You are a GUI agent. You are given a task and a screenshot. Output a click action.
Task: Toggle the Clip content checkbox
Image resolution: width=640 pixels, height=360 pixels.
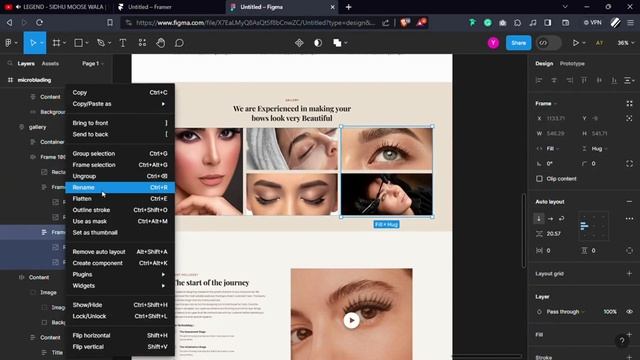coord(539,179)
